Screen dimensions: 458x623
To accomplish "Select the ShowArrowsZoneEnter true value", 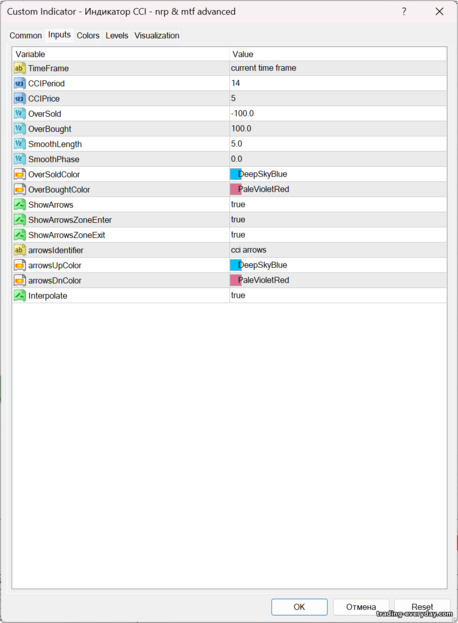I will click(x=238, y=219).
